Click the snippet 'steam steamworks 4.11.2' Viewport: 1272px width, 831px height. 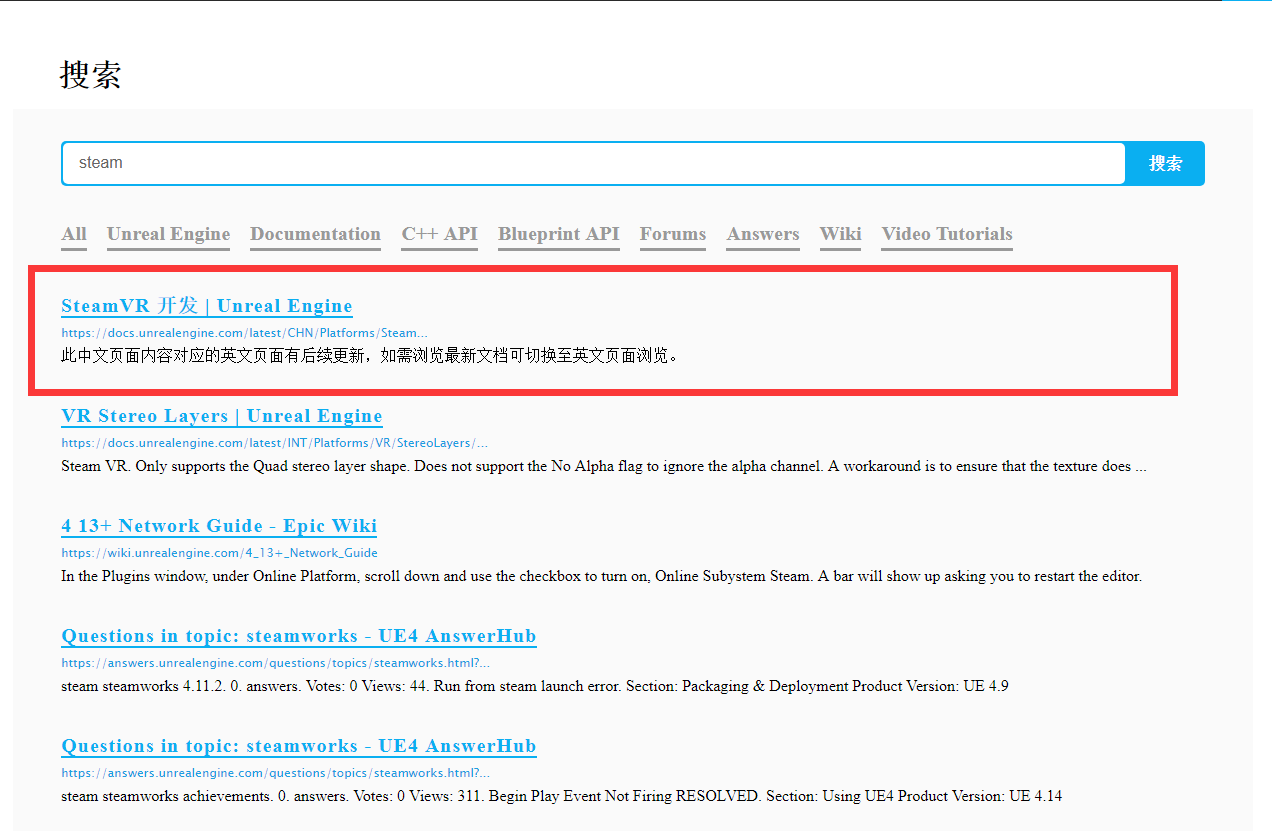point(534,686)
